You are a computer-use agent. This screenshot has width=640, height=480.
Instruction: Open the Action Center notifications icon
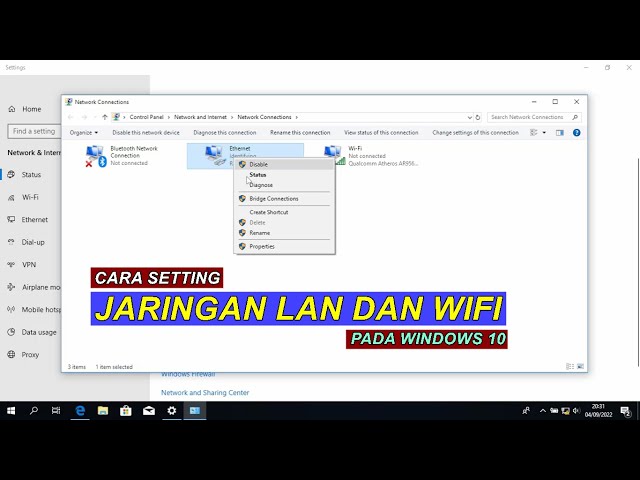coord(626,411)
